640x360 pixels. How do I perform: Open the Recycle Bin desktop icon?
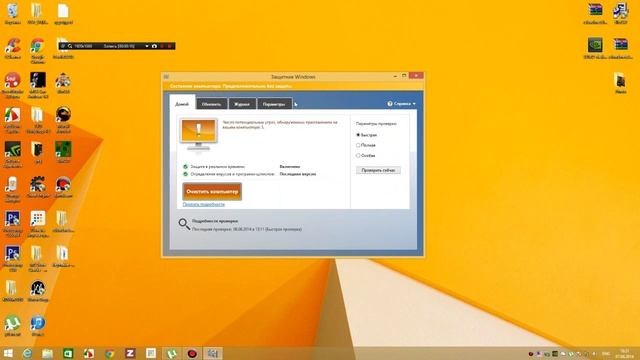pyautogui.click(x=13, y=13)
